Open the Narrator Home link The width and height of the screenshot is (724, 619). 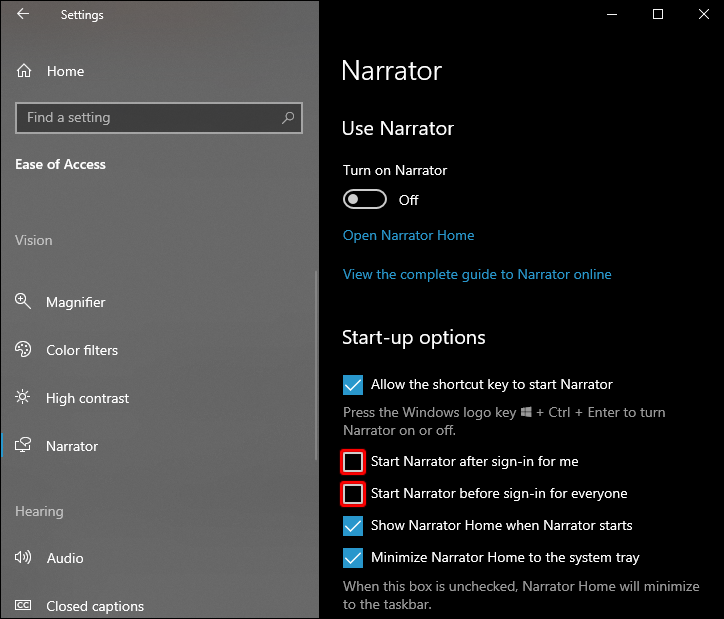point(408,236)
